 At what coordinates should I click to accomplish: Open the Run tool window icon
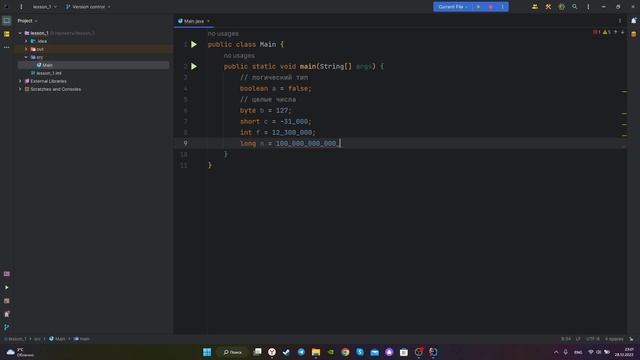click(7, 287)
